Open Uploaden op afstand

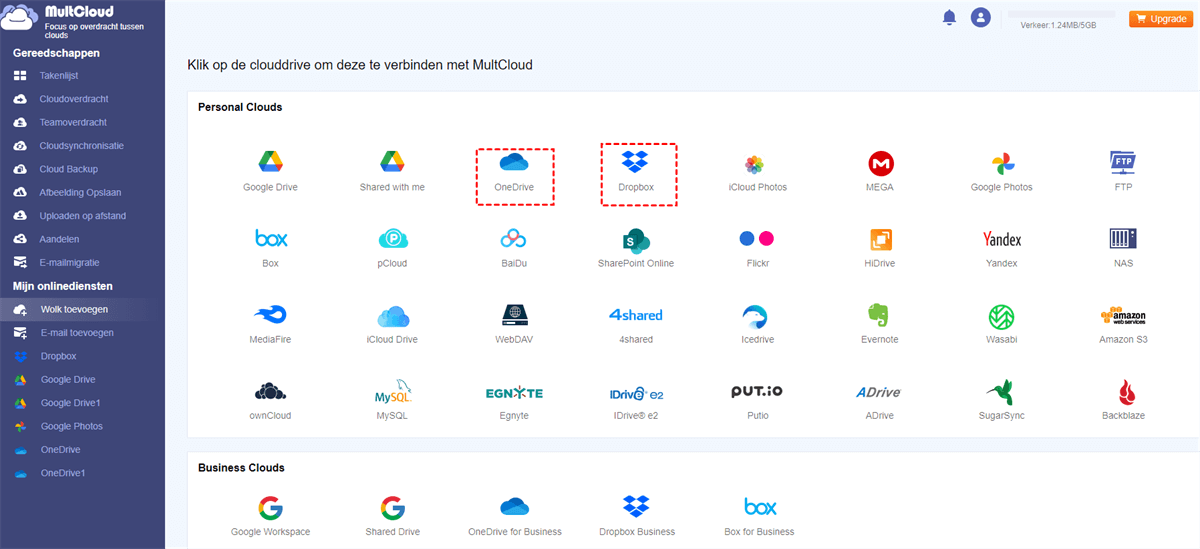click(82, 216)
